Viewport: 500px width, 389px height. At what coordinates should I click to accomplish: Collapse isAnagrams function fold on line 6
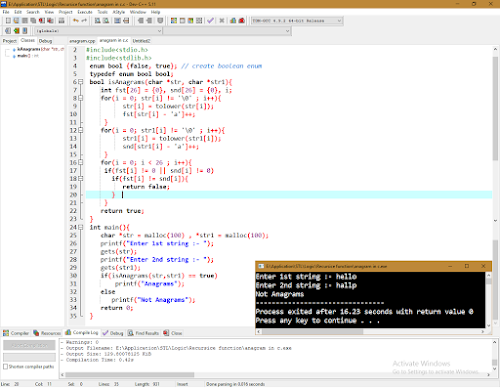click(80, 82)
